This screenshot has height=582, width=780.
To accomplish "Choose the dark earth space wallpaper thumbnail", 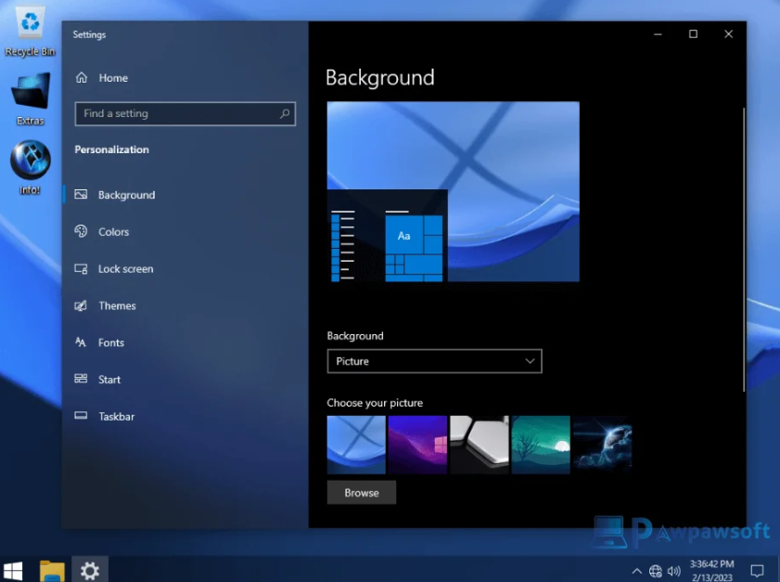I will [602, 445].
